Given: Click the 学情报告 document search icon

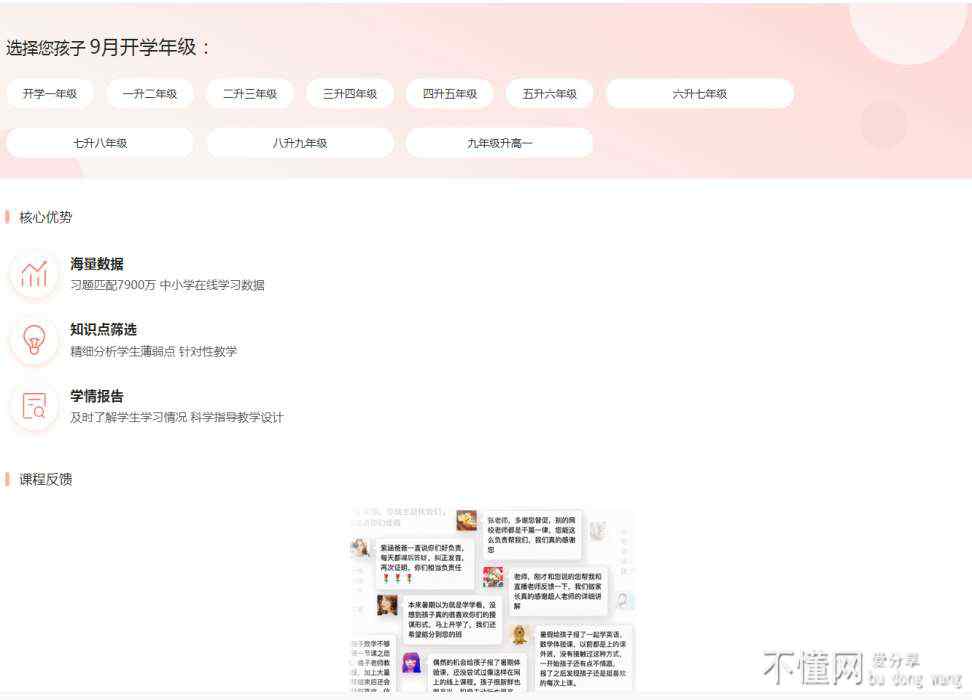Looking at the screenshot, I should click(x=35, y=406).
